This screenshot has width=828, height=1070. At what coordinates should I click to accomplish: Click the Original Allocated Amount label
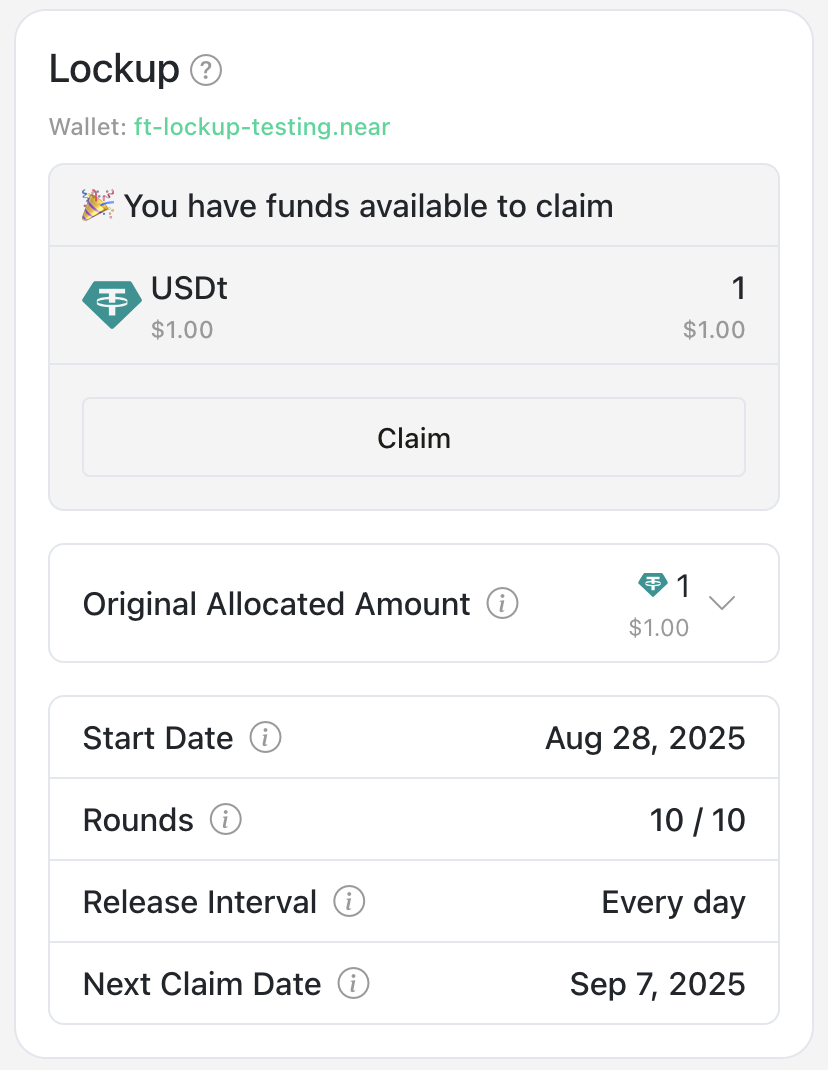(276, 604)
